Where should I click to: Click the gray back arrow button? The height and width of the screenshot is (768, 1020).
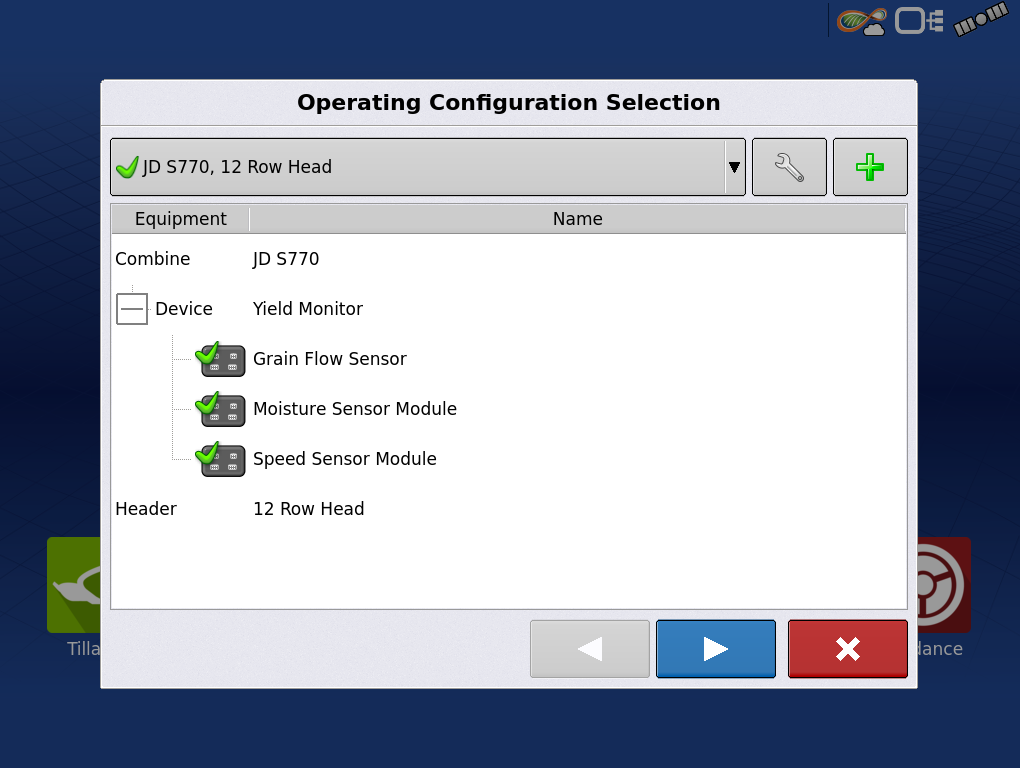(590, 649)
